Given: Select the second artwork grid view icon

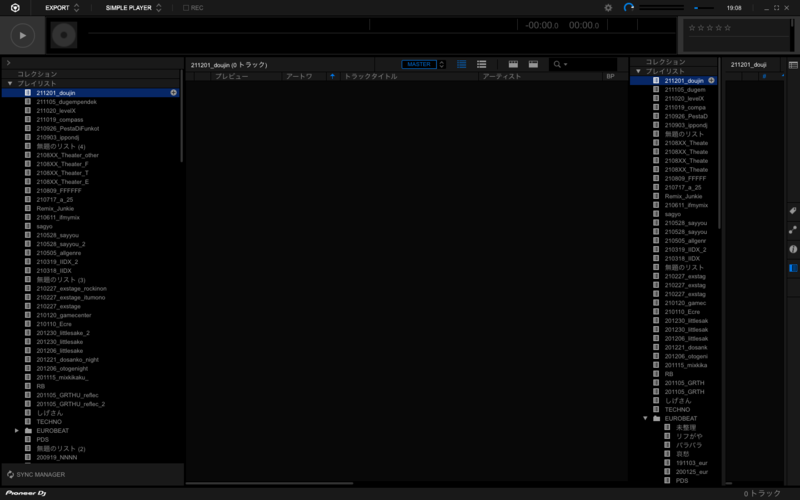Looking at the screenshot, I should [x=533, y=64].
